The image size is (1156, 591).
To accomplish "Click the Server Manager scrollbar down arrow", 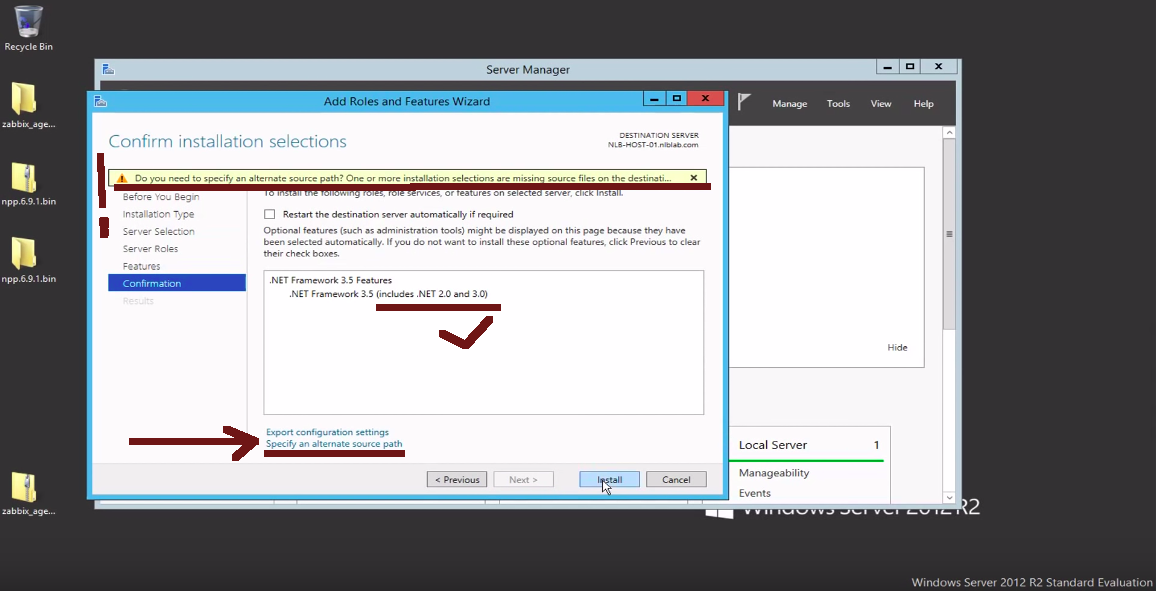I will click(x=950, y=497).
